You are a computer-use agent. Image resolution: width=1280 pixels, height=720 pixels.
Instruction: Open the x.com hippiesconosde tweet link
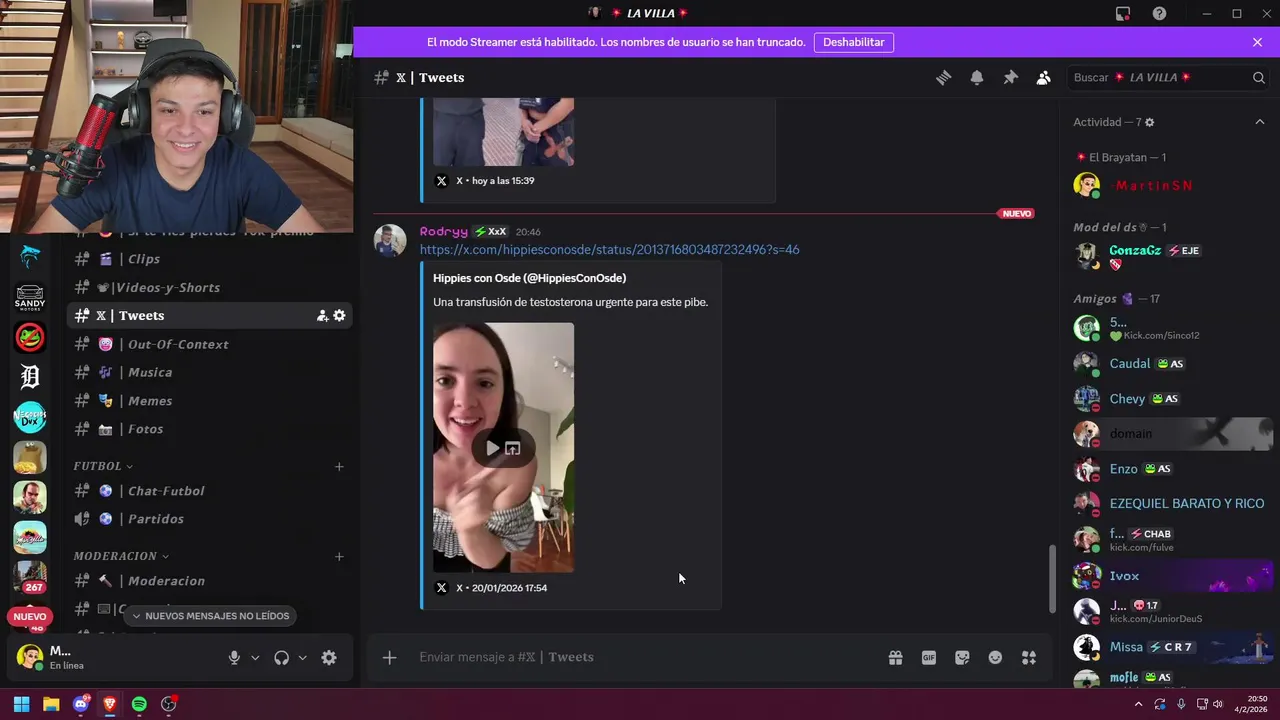(609, 249)
